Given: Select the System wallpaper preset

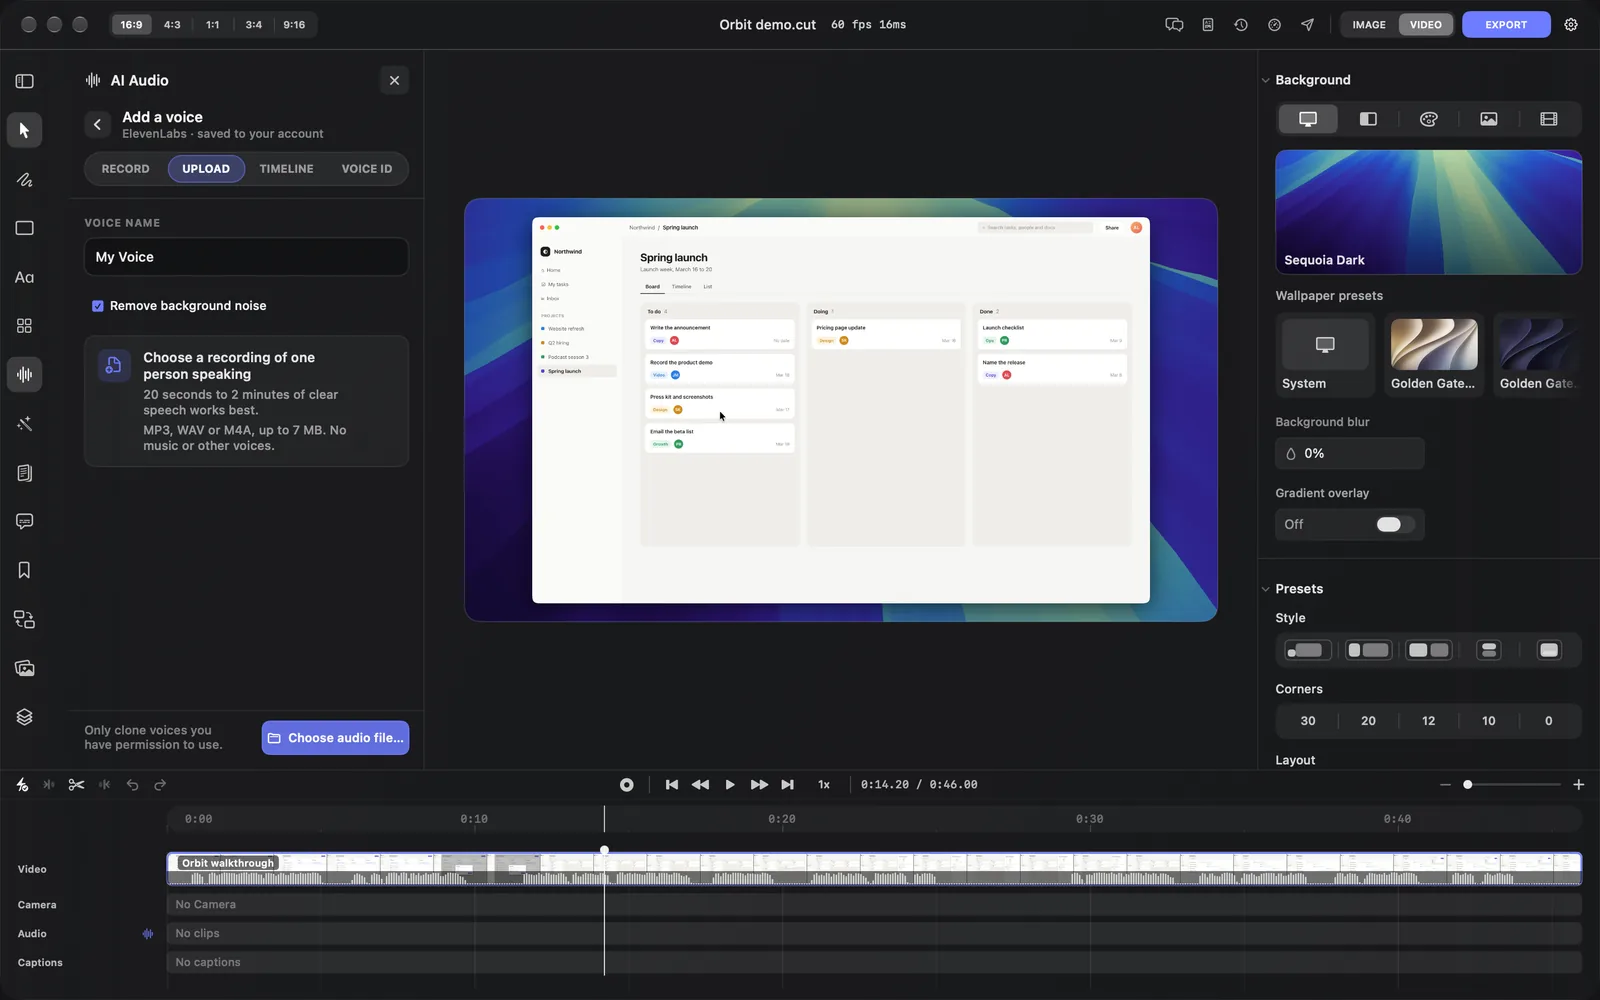Looking at the screenshot, I should [1325, 355].
